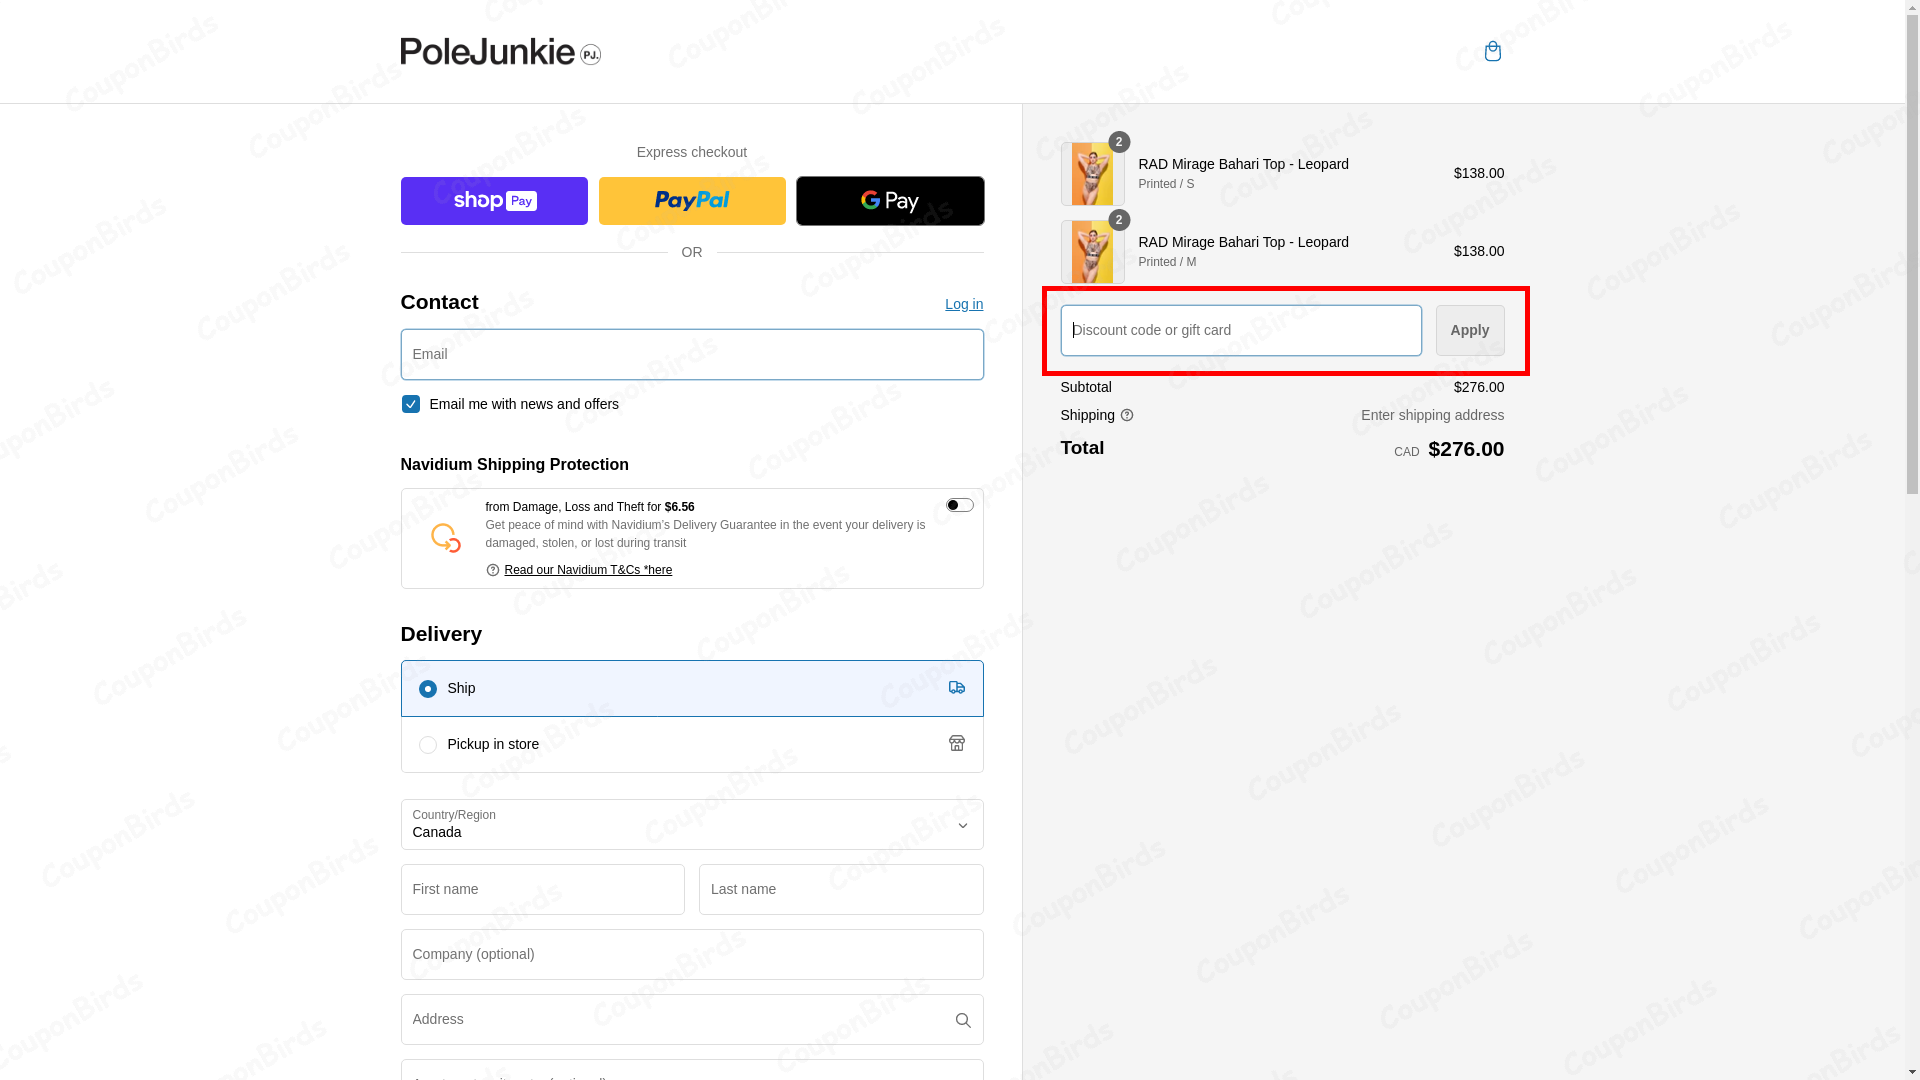Click the help icon before Navidium T&Cs

point(492,570)
